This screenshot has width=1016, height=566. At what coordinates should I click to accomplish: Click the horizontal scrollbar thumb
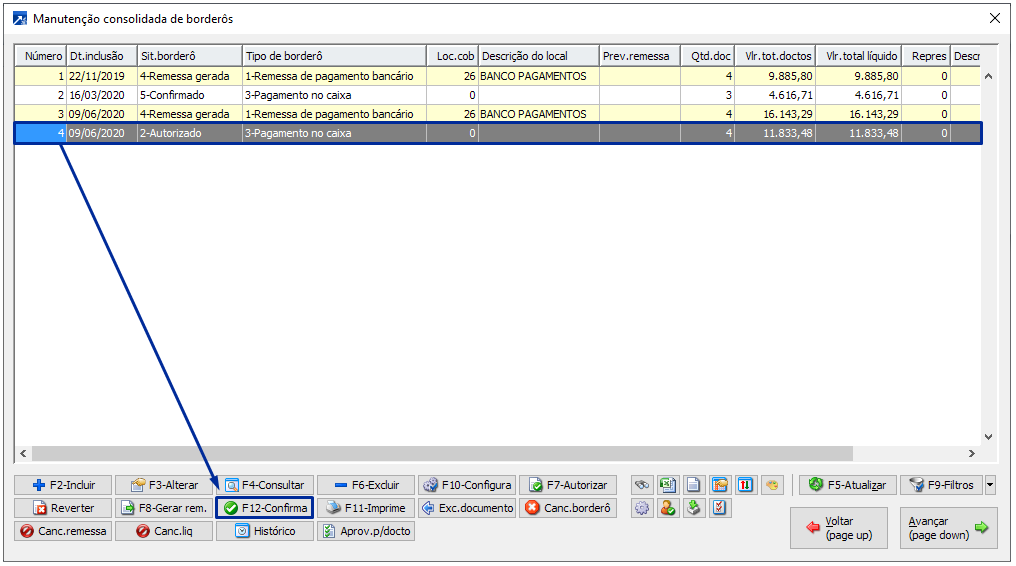(x=442, y=453)
